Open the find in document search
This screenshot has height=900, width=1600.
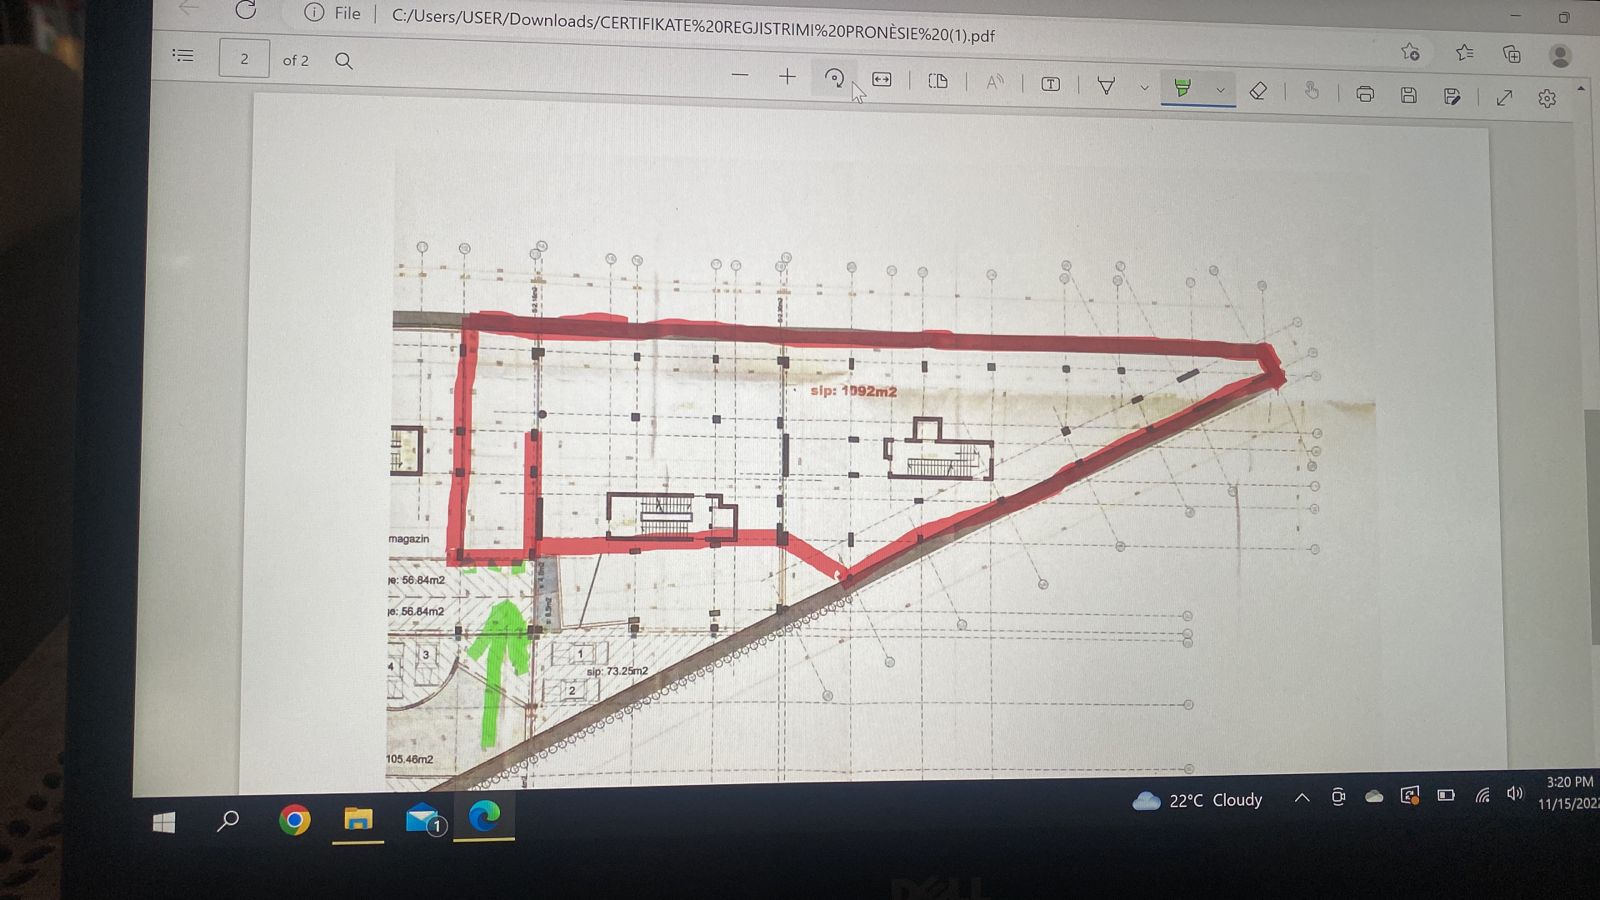coord(344,61)
